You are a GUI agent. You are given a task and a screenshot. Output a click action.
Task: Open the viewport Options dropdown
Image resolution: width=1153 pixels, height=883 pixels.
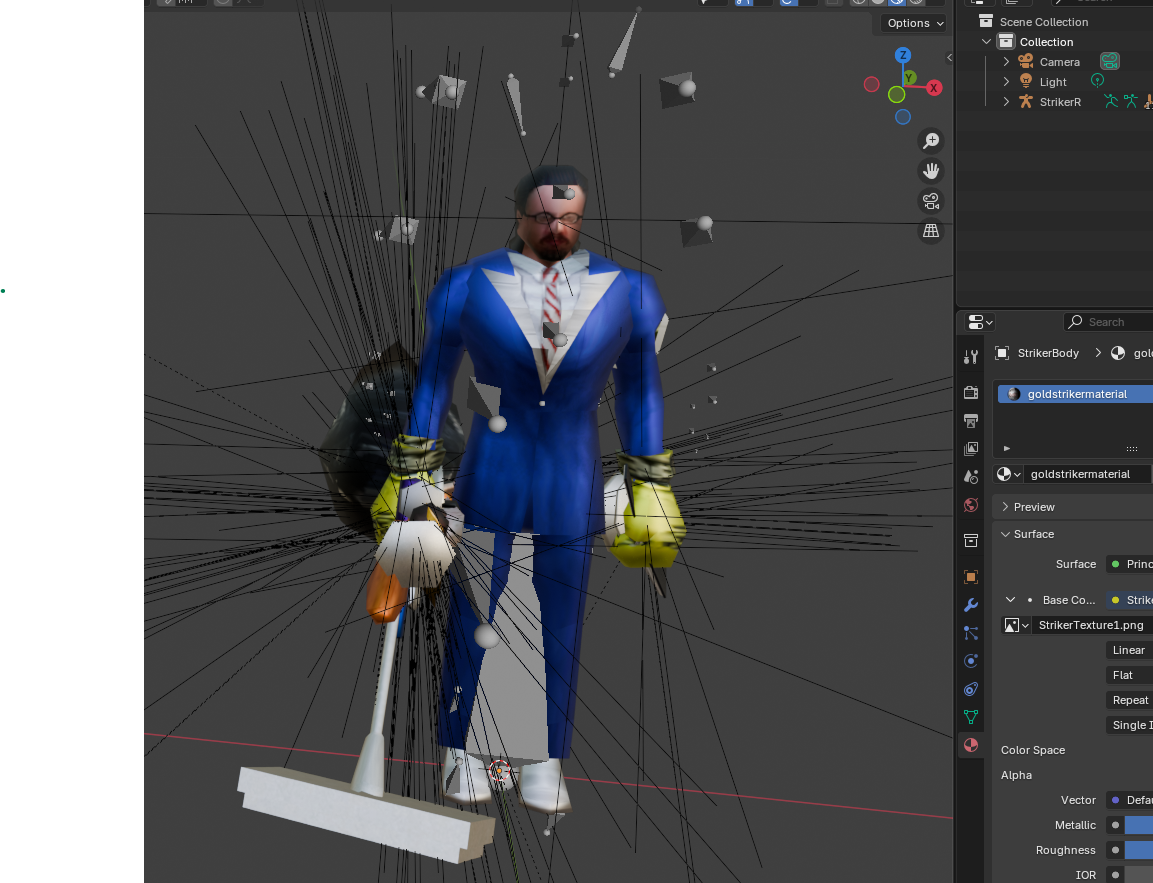tap(915, 23)
